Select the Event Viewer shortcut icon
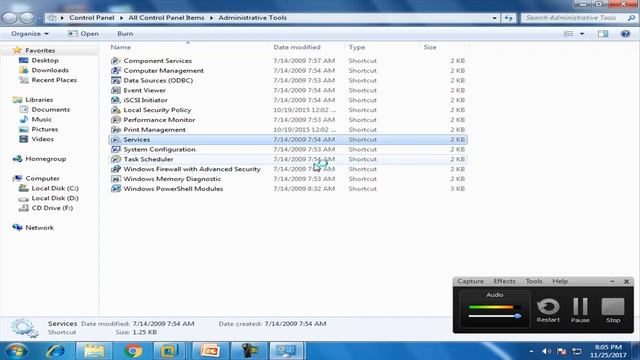The width and height of the screenshot is (640, 360). pyautogui.click(x=116, y=90)
